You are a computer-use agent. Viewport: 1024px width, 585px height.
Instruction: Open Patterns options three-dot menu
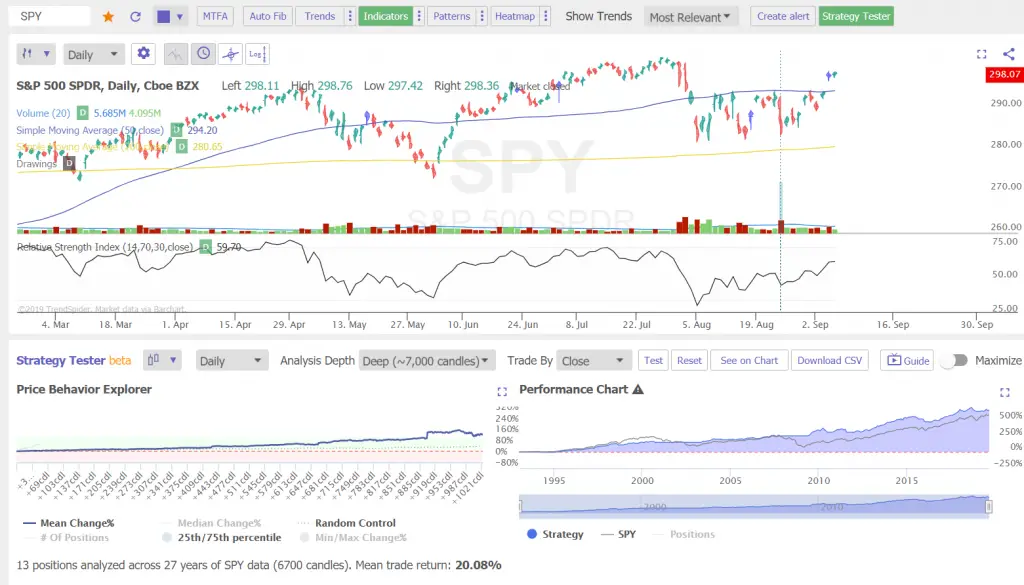tap(482, 16)
